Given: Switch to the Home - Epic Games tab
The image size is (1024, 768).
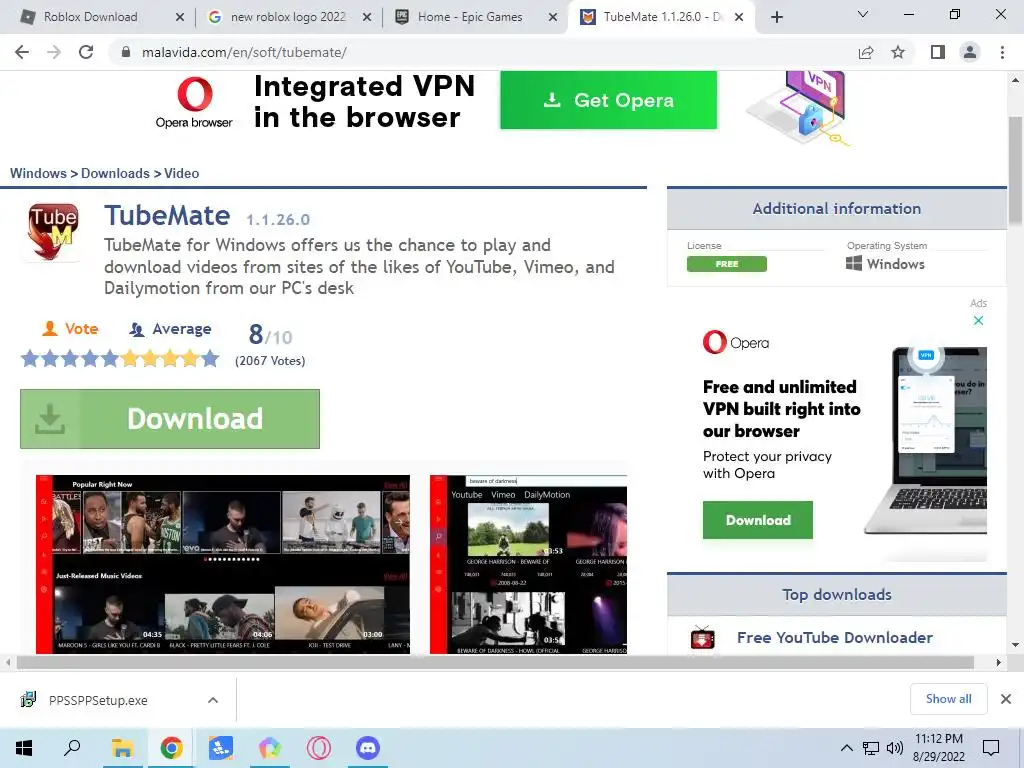Looking at the screenshot, I should click(477, 17).
